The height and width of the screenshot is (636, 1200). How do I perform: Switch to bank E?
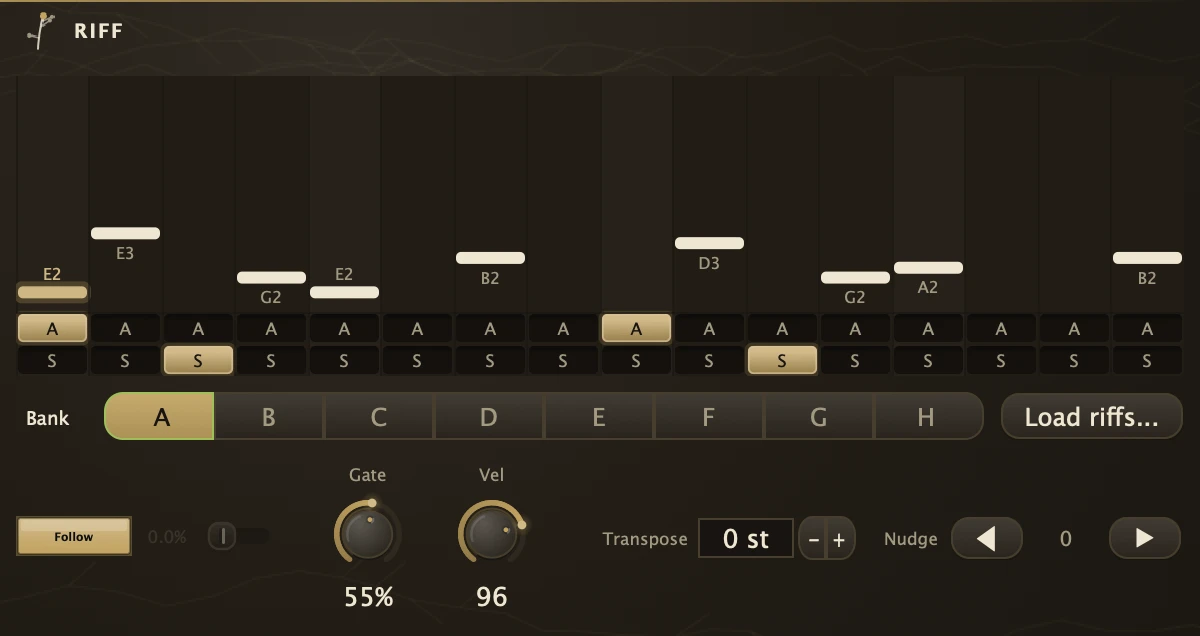(x=599, y=416)
